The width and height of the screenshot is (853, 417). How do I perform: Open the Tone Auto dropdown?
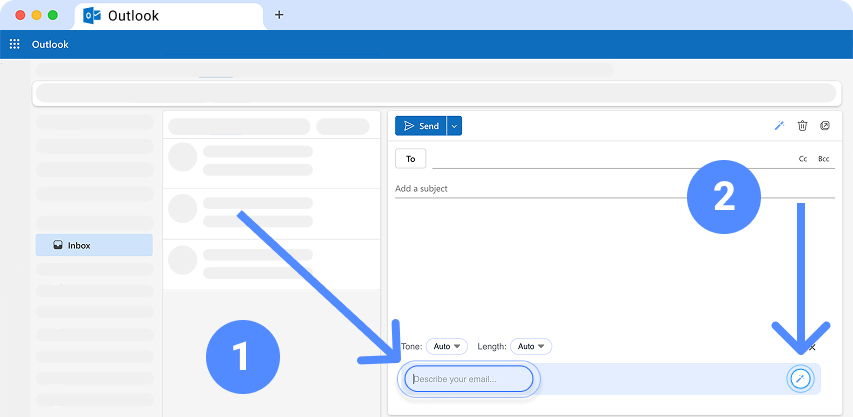coord(447,346)
